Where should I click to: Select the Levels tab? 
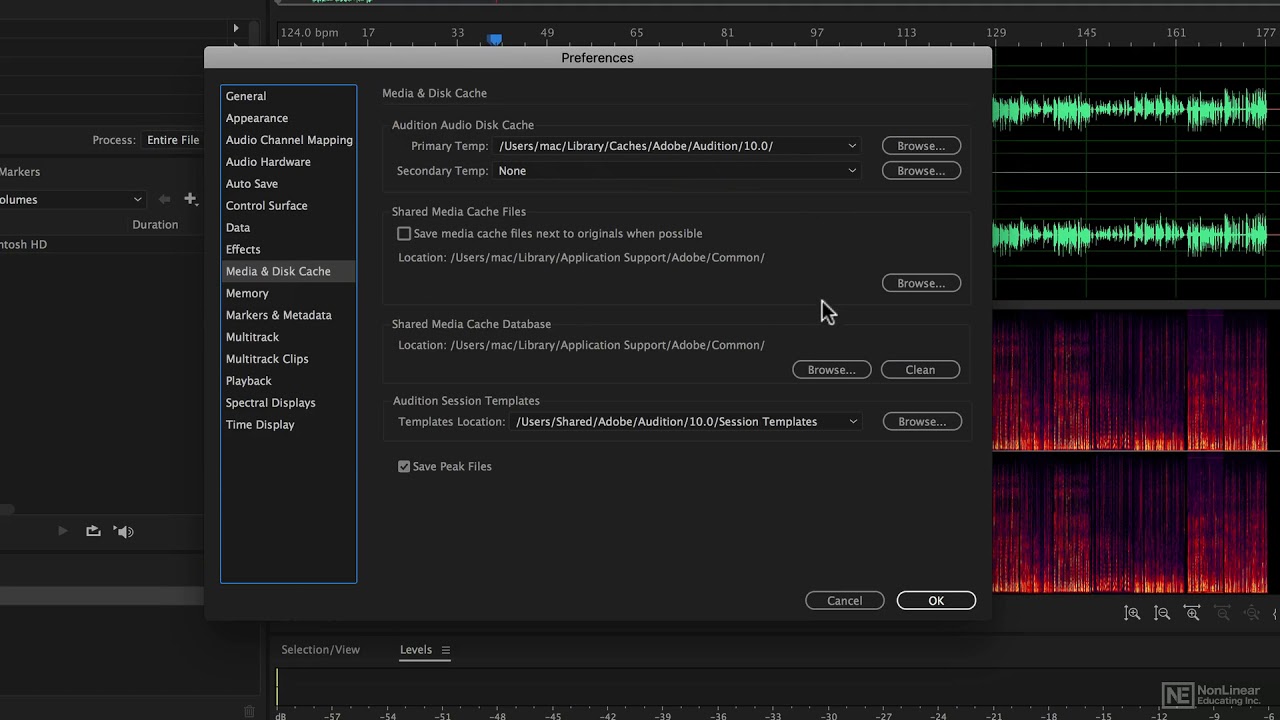click(415, 649)
